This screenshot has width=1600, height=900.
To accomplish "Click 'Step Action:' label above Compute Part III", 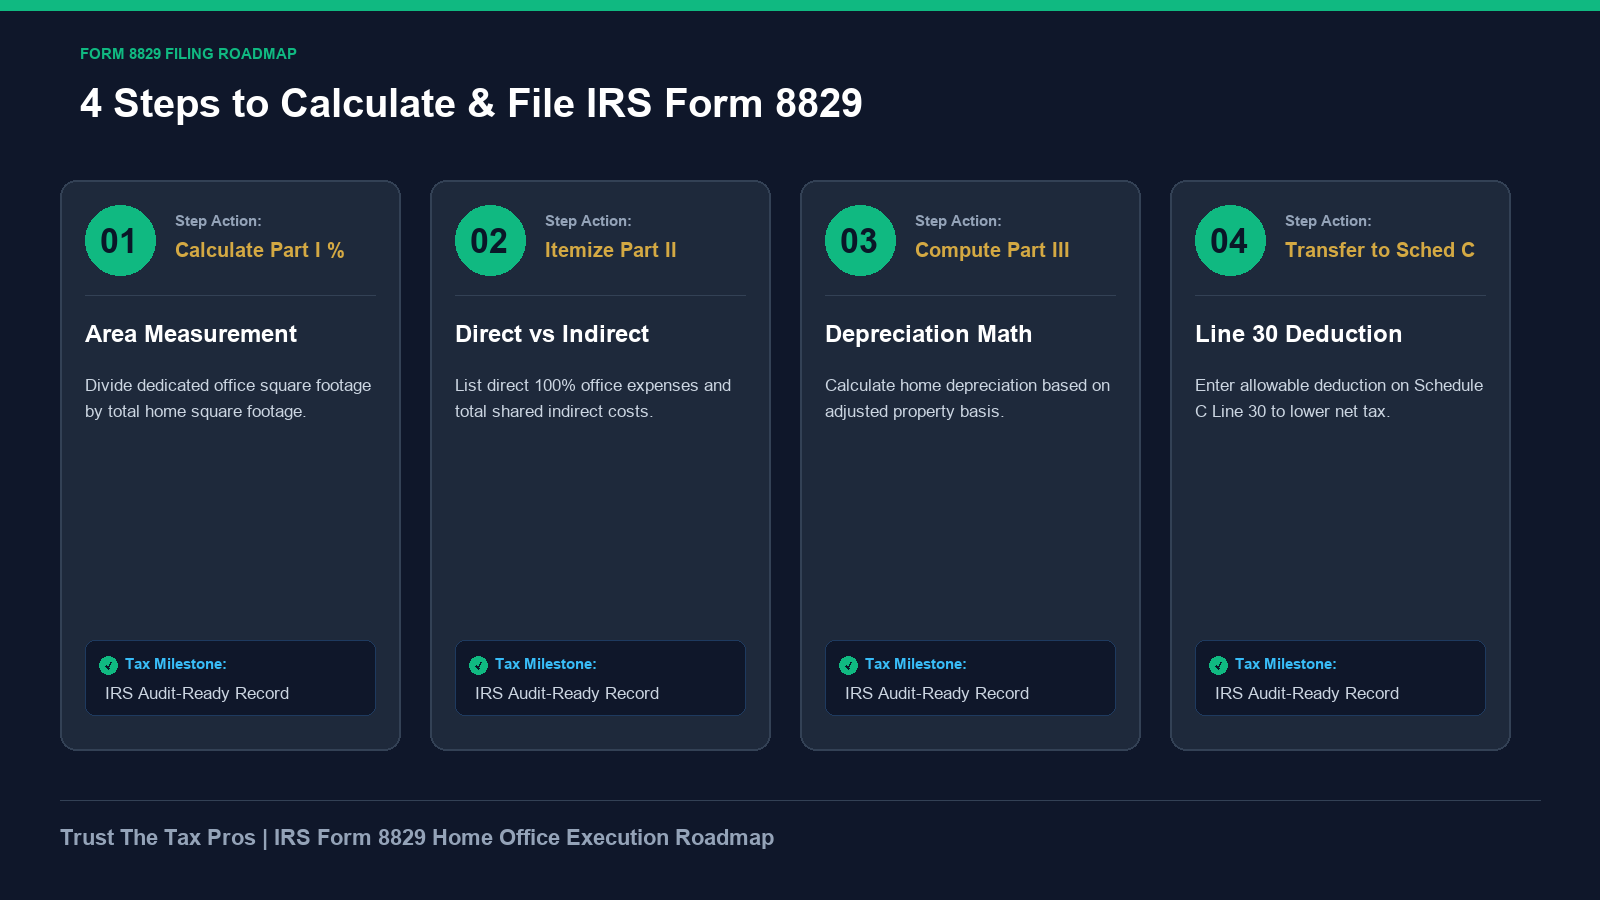I will (x=958, y=221).
